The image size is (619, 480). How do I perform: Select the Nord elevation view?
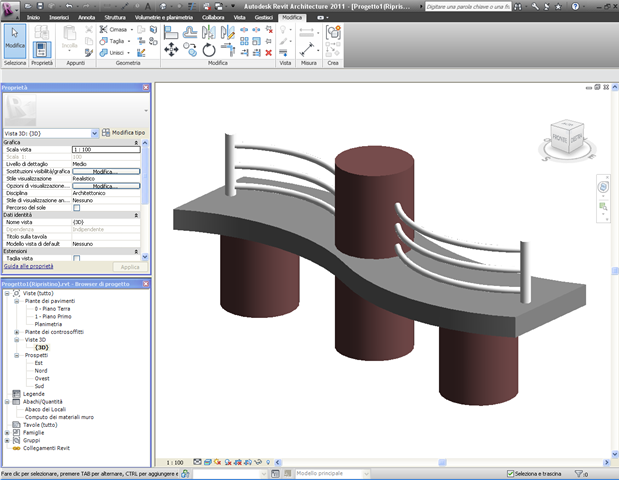click(x=41, y=370)
